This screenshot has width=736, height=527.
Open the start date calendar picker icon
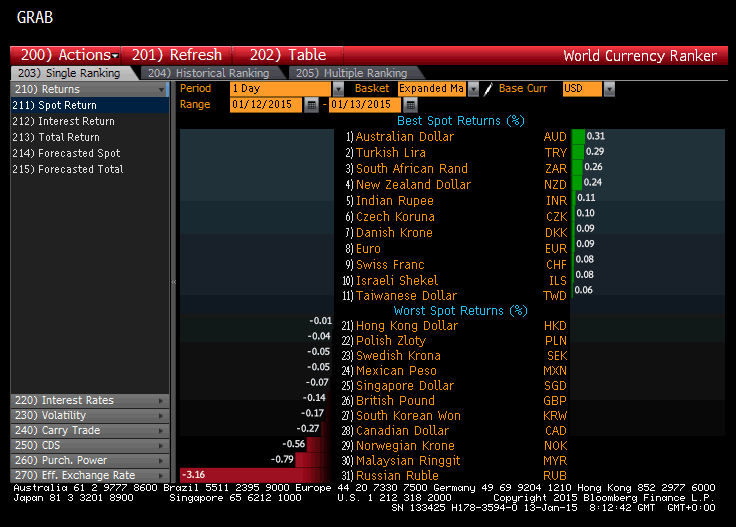pos(311,105)
